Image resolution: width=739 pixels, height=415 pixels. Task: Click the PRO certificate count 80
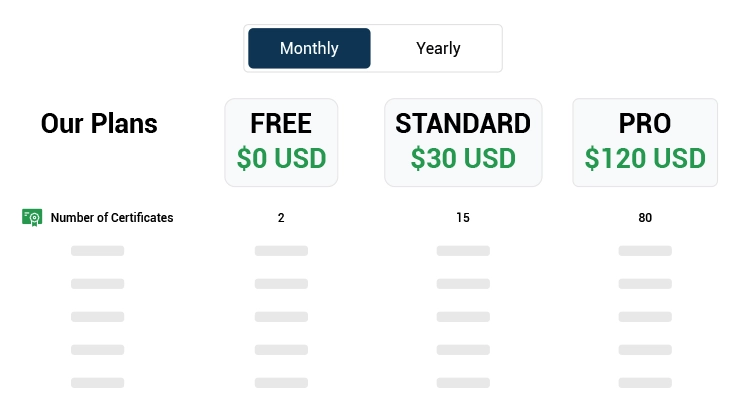pyautogui.click(x=645, y=217)
